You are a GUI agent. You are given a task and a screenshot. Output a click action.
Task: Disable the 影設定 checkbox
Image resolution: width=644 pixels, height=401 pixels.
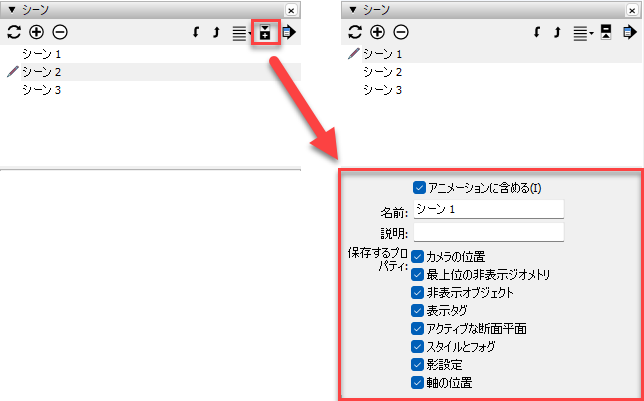tap(418, 365)
